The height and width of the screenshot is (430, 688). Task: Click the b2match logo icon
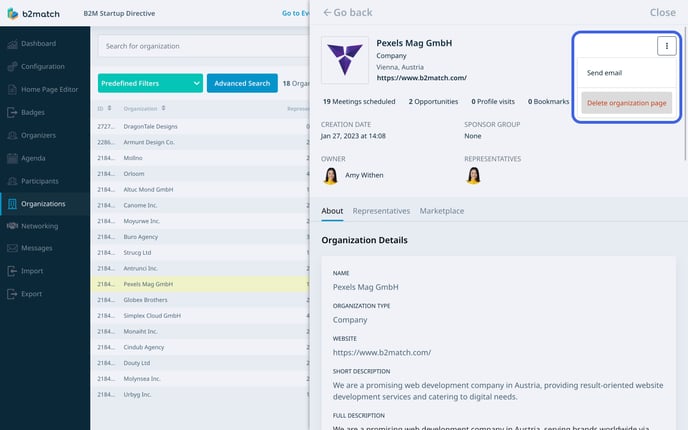pos(13,14)
